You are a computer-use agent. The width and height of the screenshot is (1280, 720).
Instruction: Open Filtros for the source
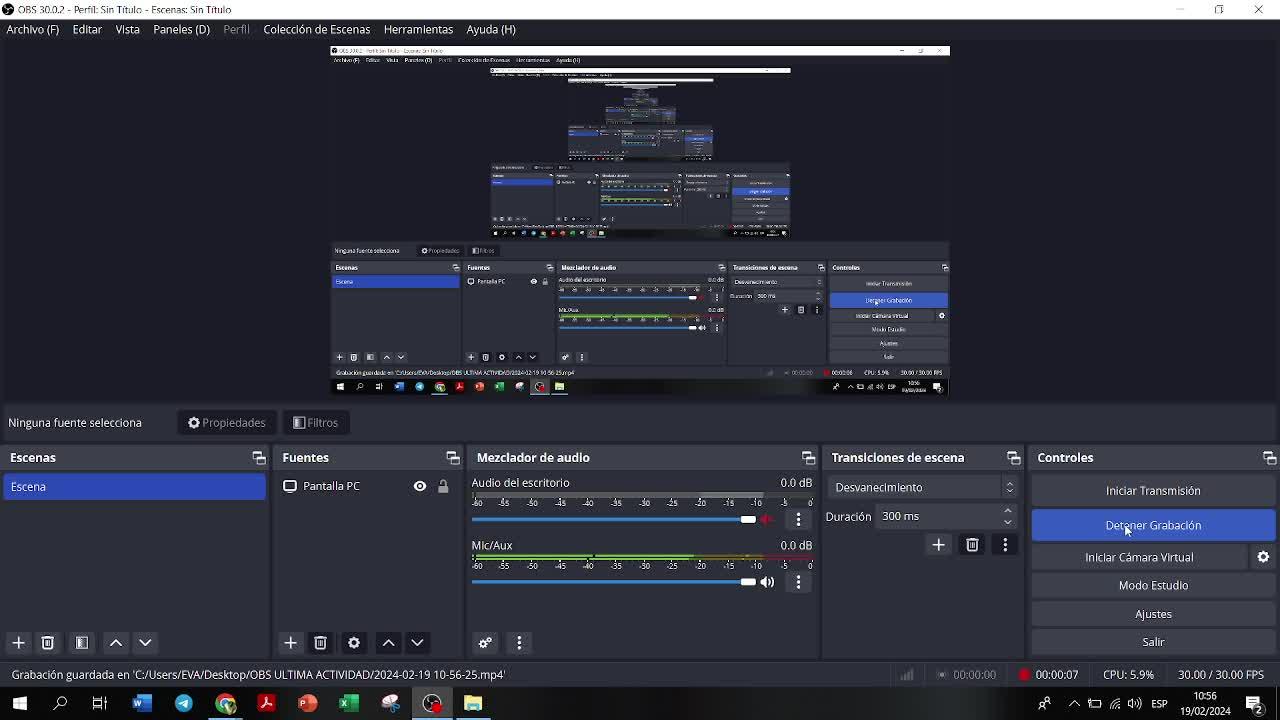click(316, 422)
